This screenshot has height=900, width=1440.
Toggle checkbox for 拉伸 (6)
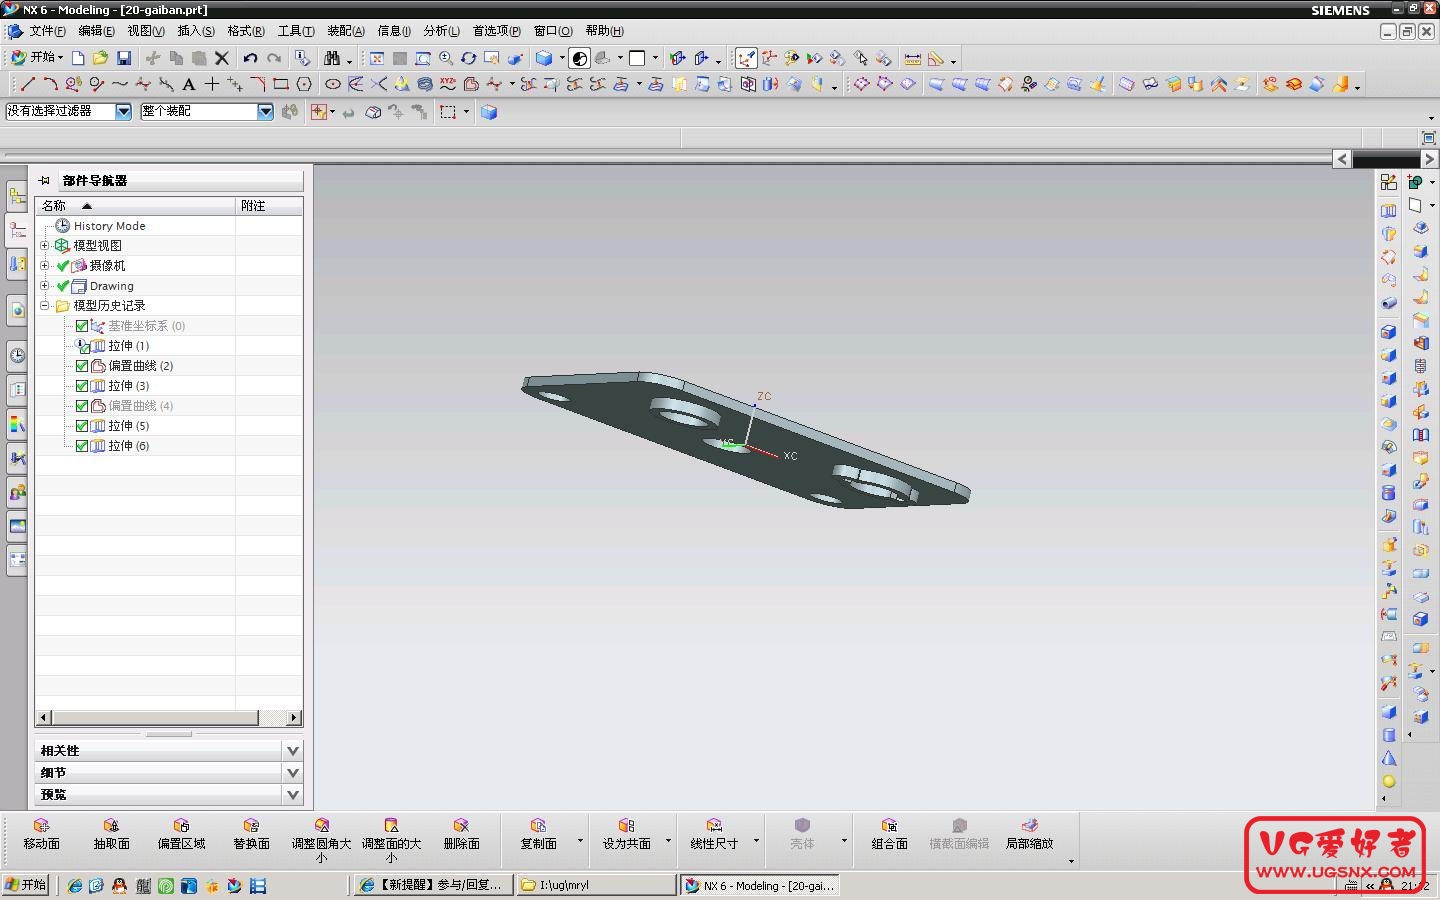pos(82,446)
